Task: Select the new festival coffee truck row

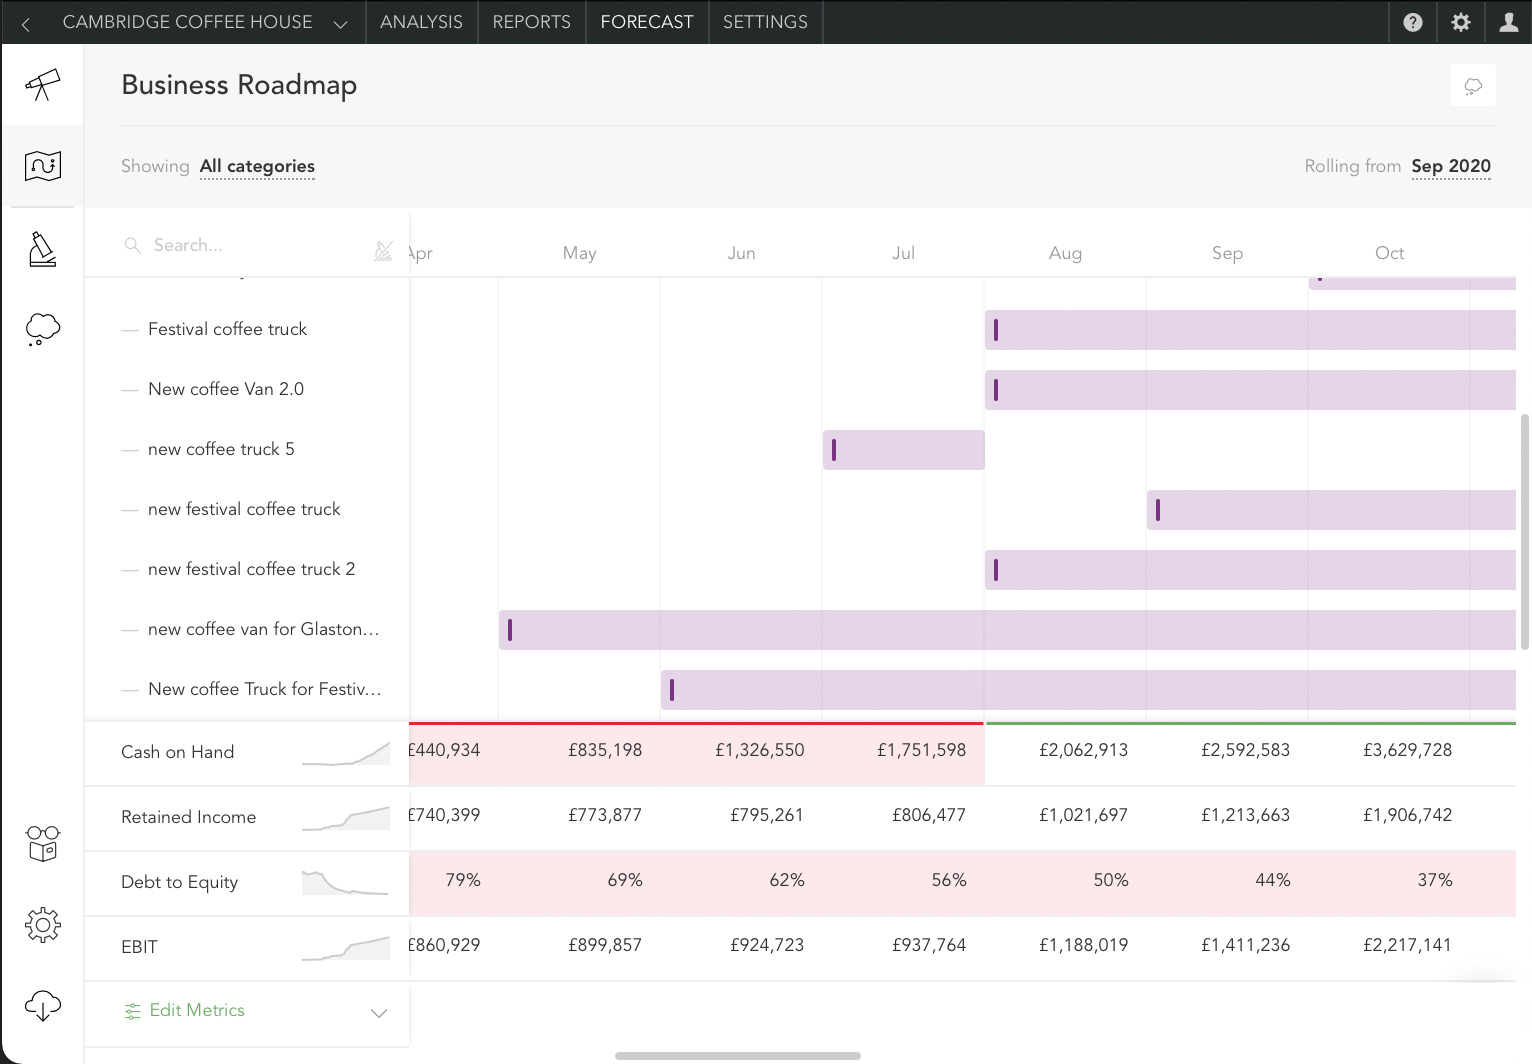Action: 247,509
